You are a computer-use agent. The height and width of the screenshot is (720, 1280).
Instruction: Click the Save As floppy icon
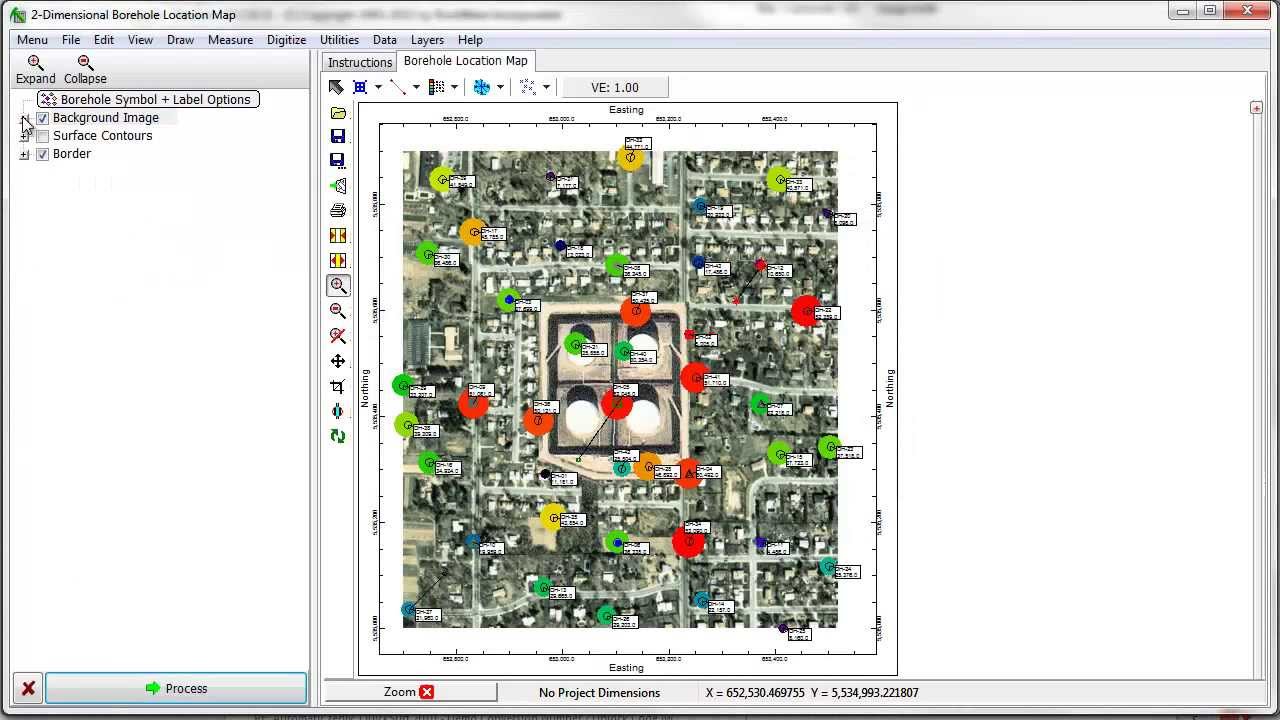coord(338,161)
